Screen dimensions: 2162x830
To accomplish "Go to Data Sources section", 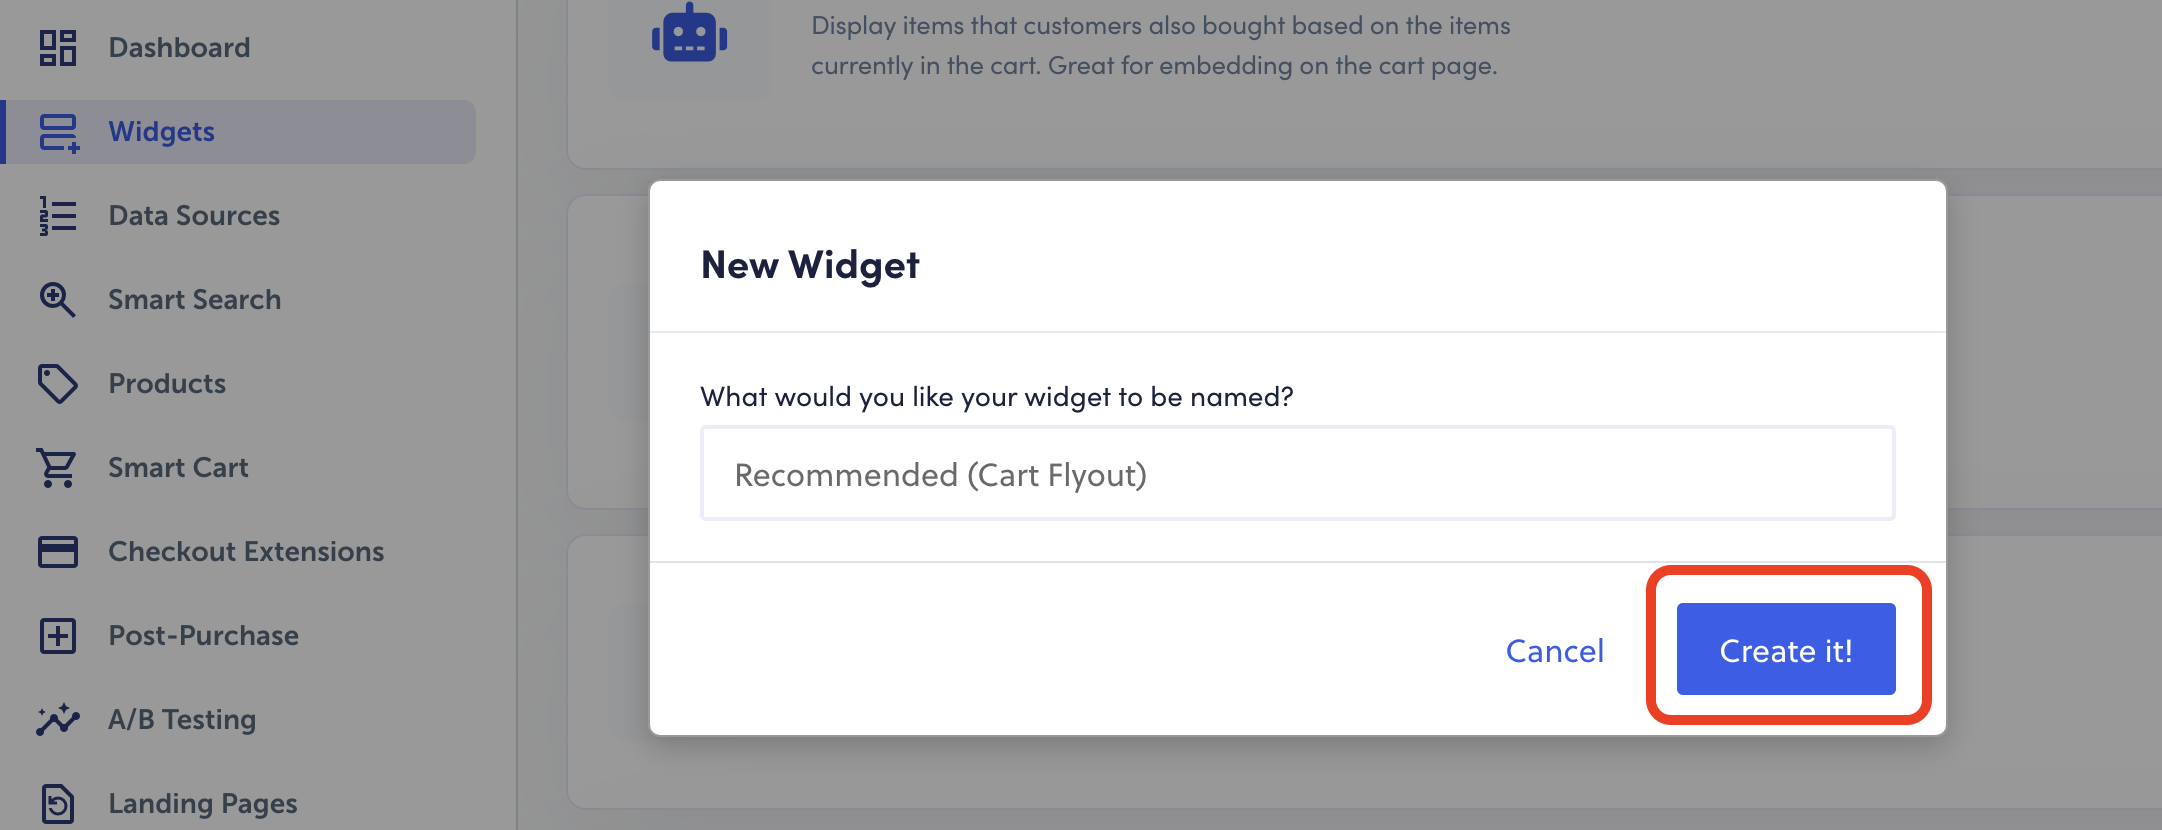I will (x=194, y=216).
